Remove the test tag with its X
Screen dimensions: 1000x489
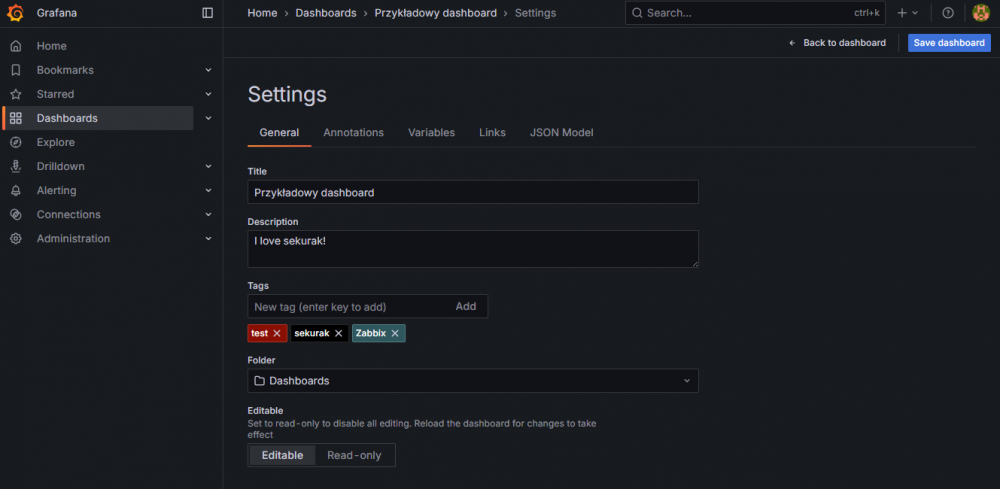[x=277, y=333]
